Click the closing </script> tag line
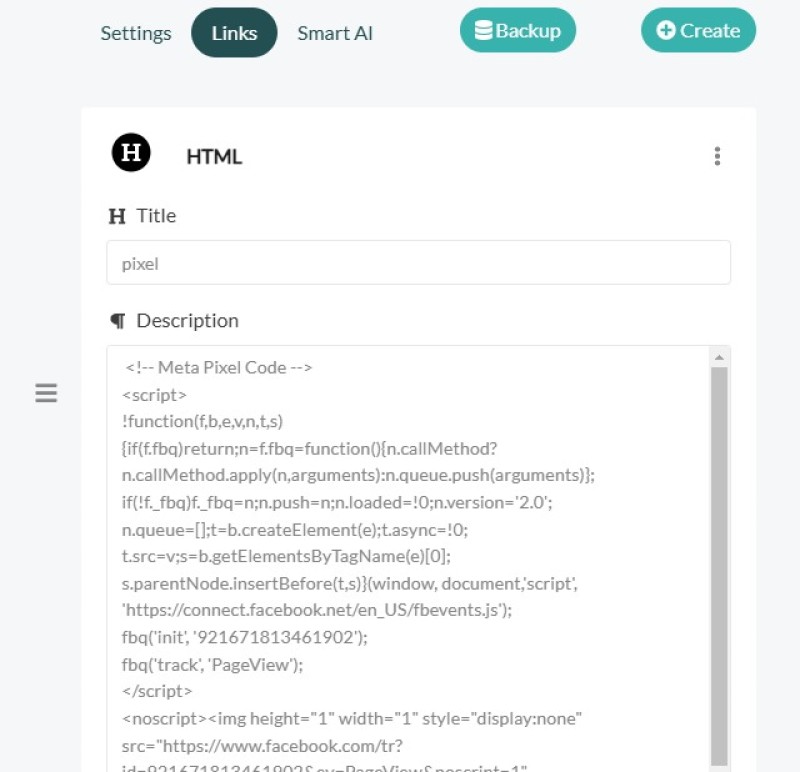800x772 pixels. click(x=157, y=691)
